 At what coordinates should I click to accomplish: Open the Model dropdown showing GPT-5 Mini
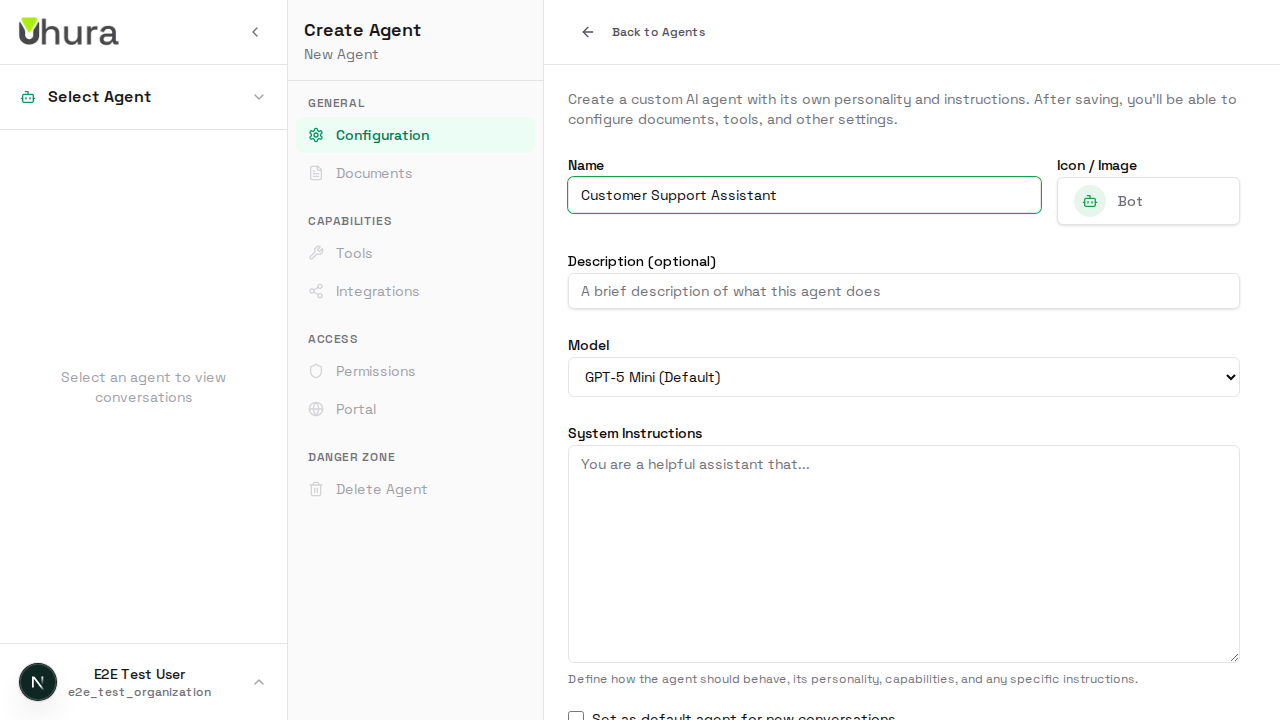903,377
